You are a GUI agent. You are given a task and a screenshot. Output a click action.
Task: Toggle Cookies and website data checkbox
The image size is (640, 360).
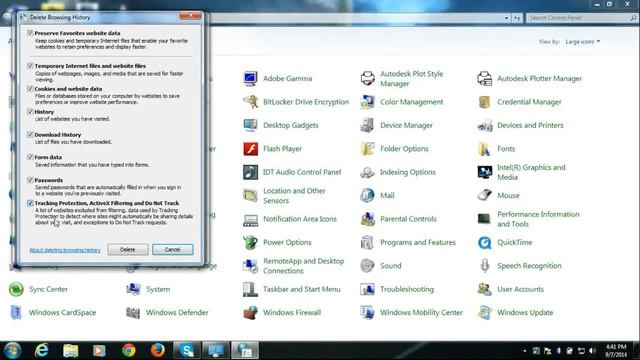(x=30, y=89)
